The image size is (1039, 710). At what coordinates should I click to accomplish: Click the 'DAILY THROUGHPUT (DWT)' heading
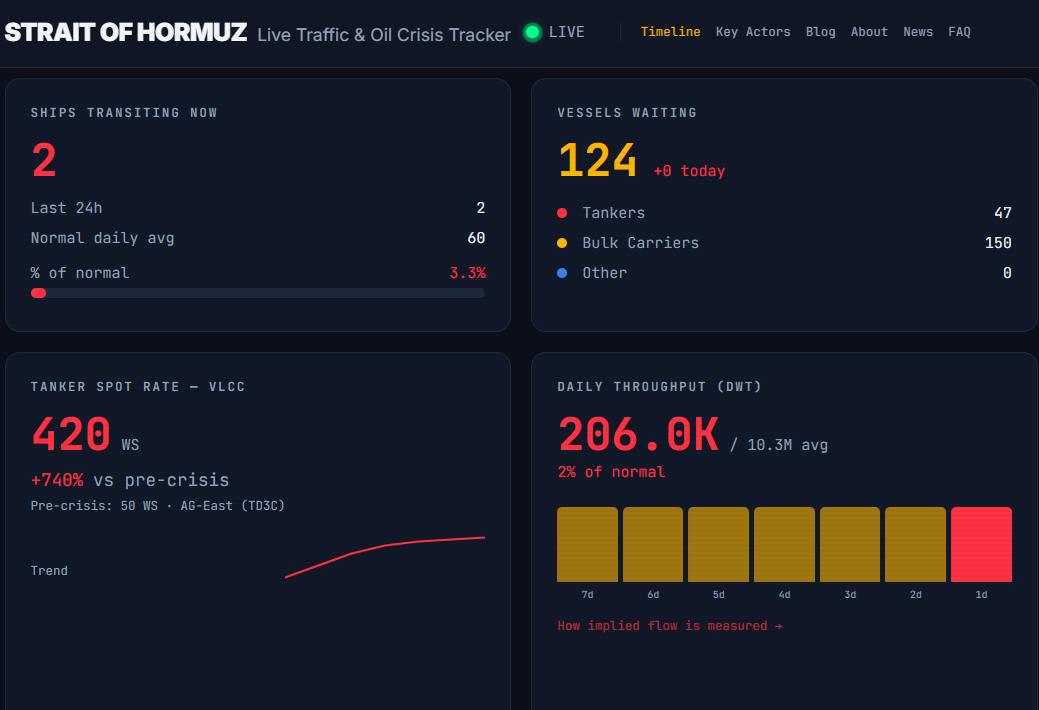click(x=659, y=386)
